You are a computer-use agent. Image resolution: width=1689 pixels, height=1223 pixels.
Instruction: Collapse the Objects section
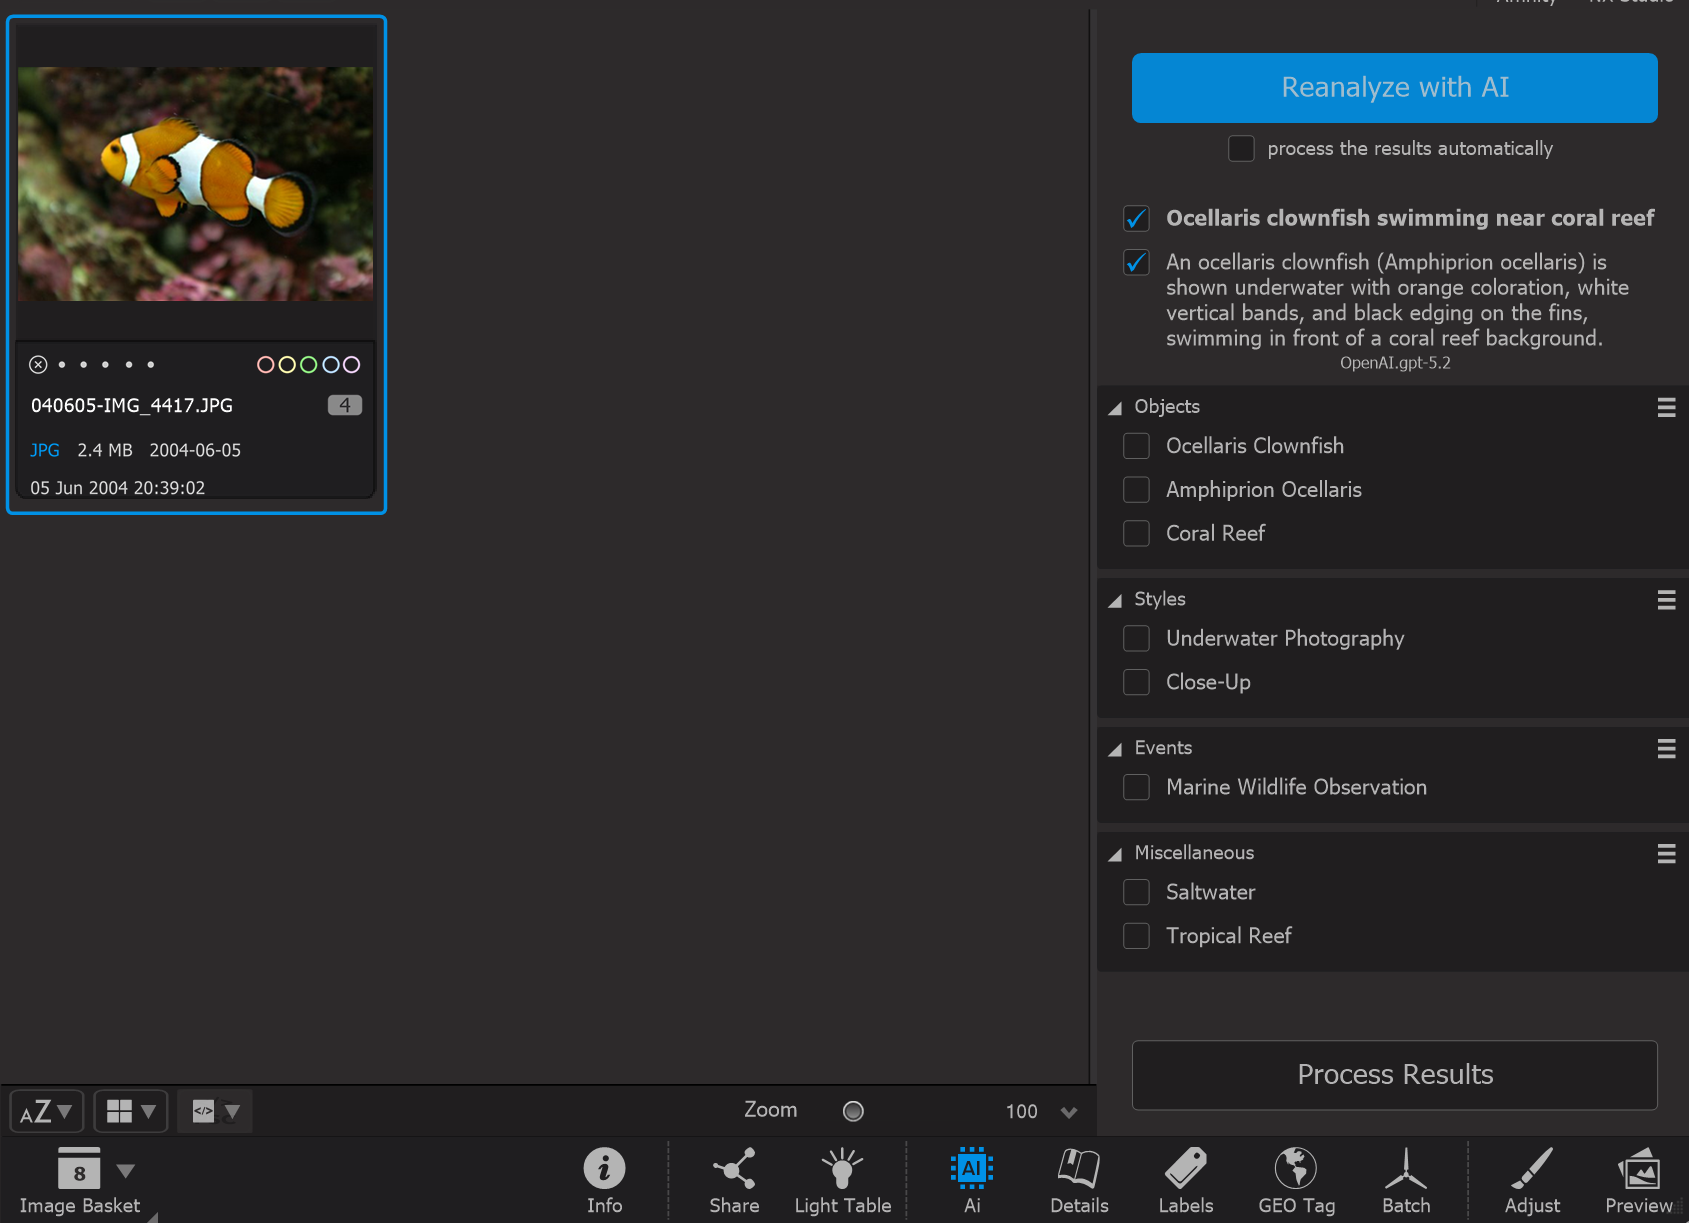(1115, 408)
